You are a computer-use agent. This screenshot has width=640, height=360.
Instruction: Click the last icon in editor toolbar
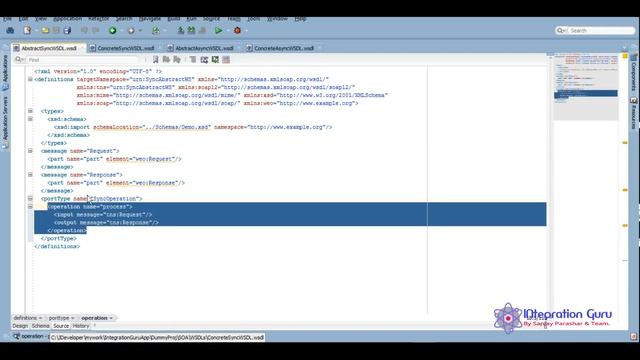[x=226, y=60]
